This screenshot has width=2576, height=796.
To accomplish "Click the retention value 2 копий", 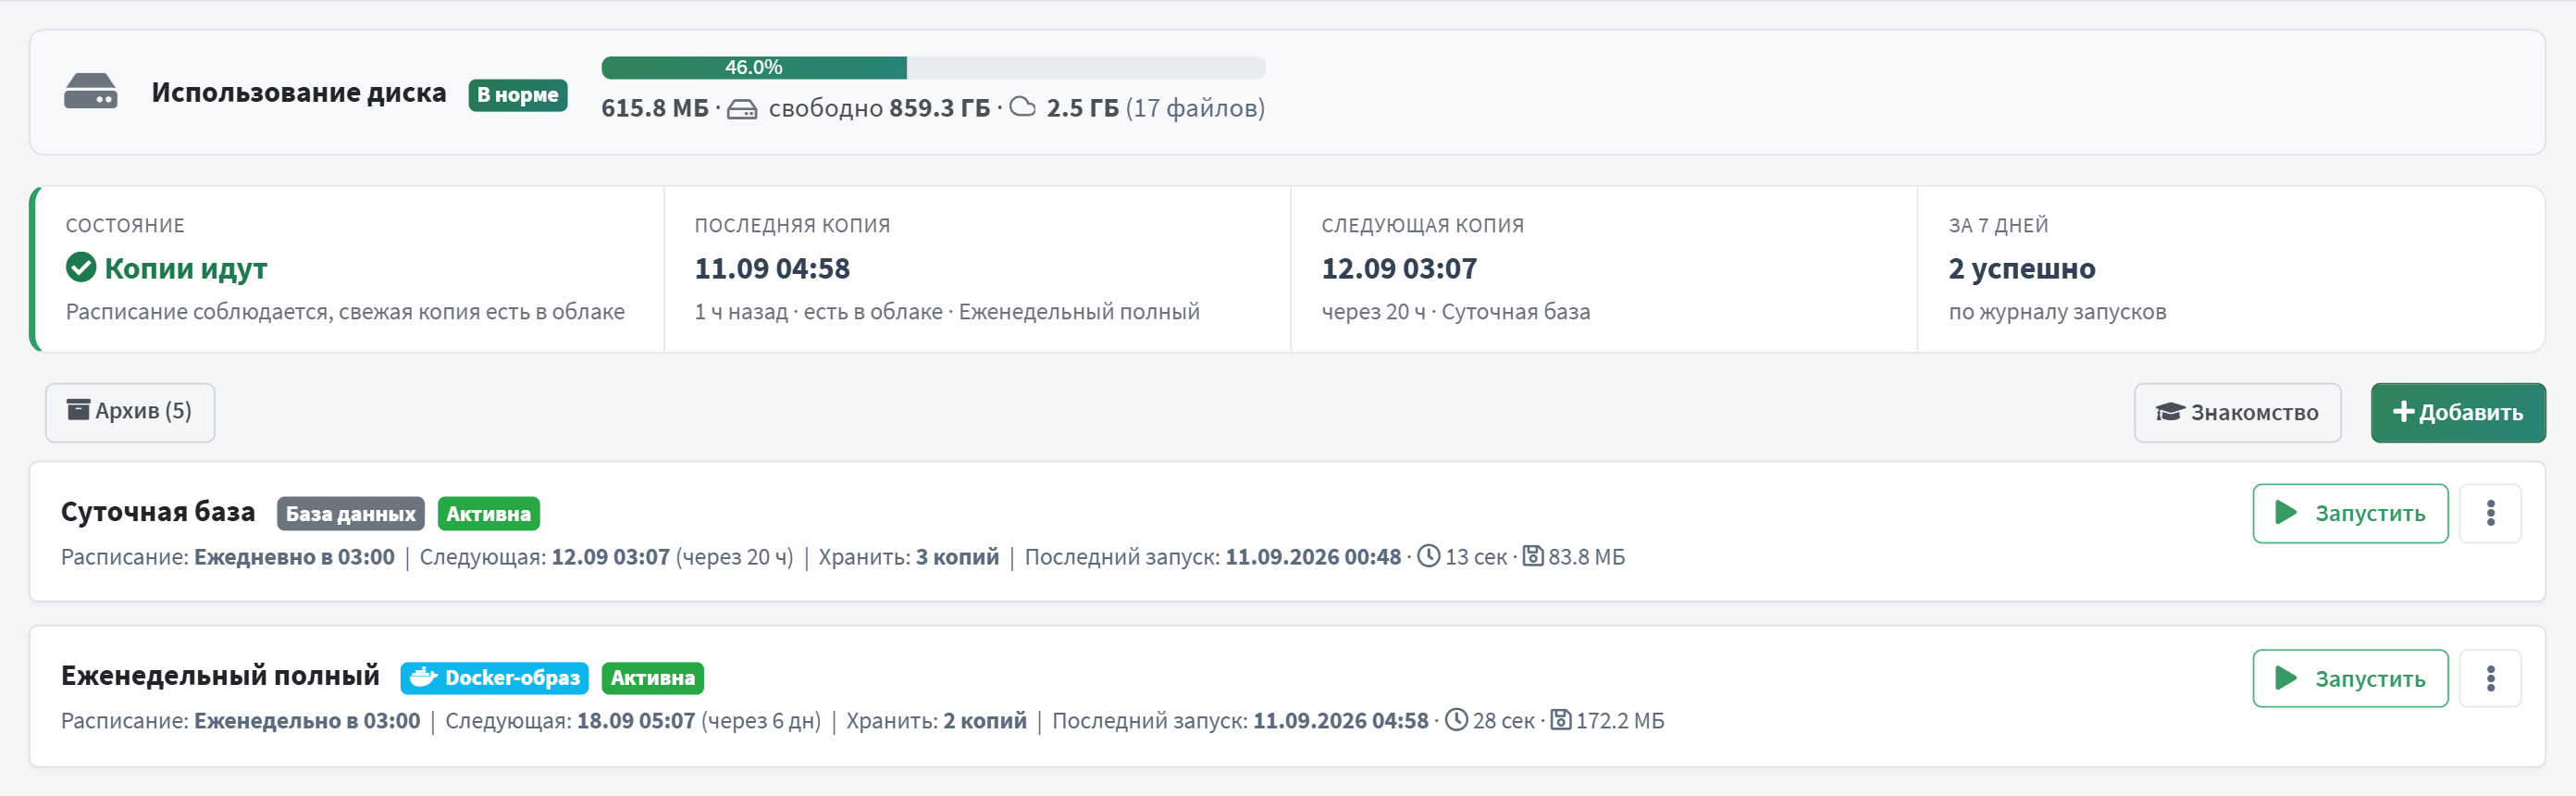I will 985,721.
